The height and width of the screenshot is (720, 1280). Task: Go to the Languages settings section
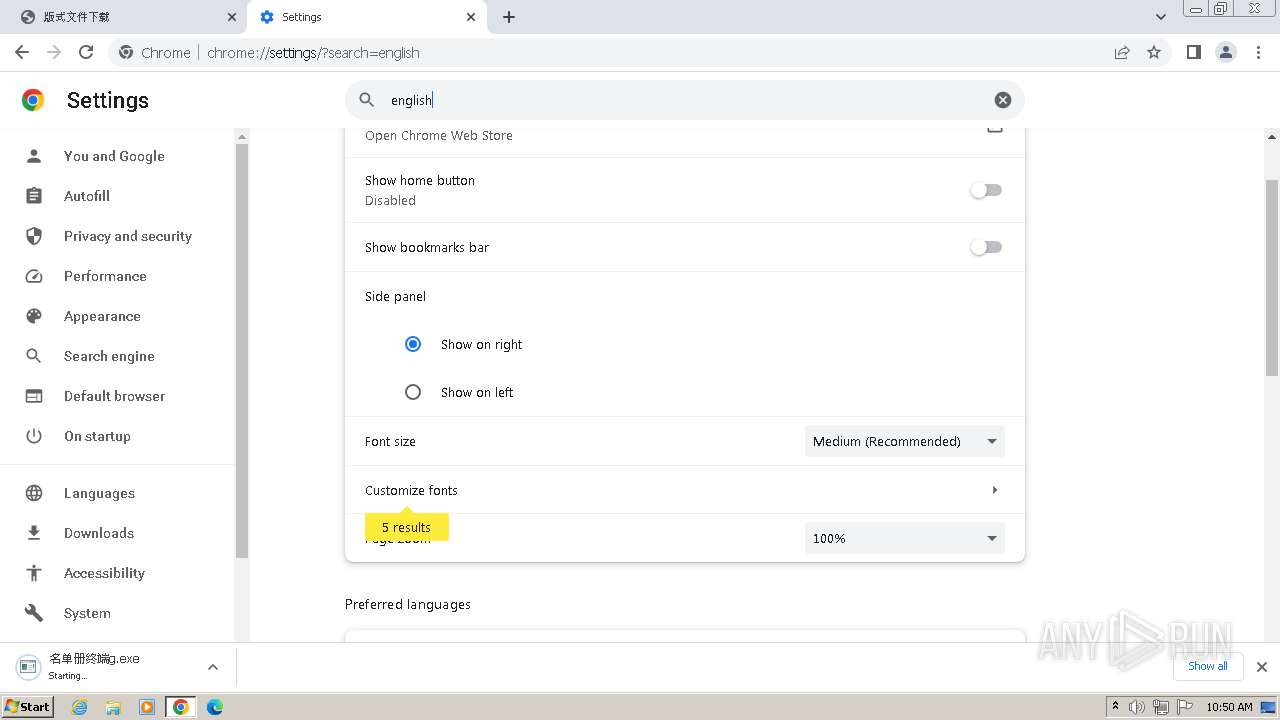pos(99,493)
